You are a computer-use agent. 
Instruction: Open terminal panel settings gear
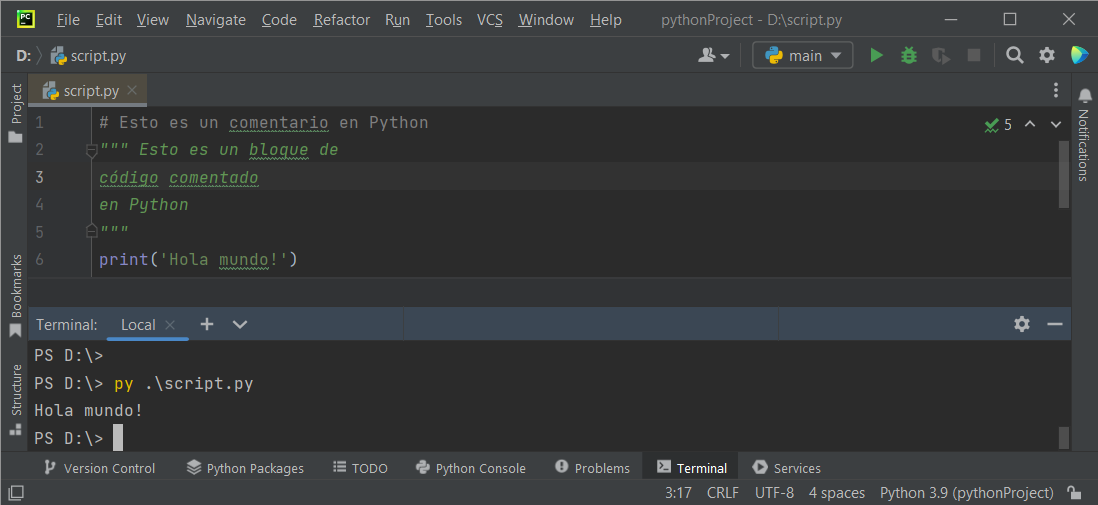point(1022,324)
